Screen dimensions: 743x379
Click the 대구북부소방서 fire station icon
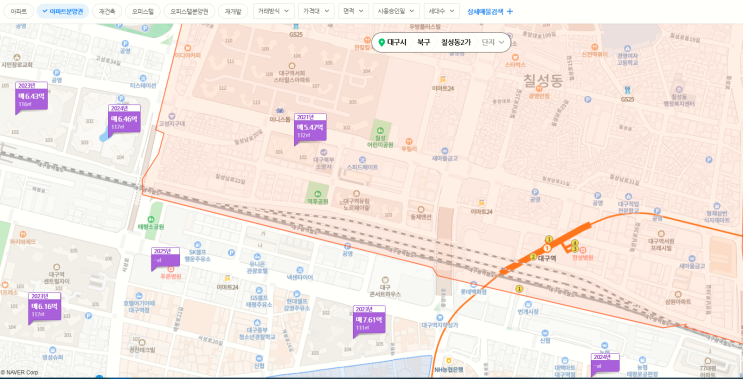324,152
